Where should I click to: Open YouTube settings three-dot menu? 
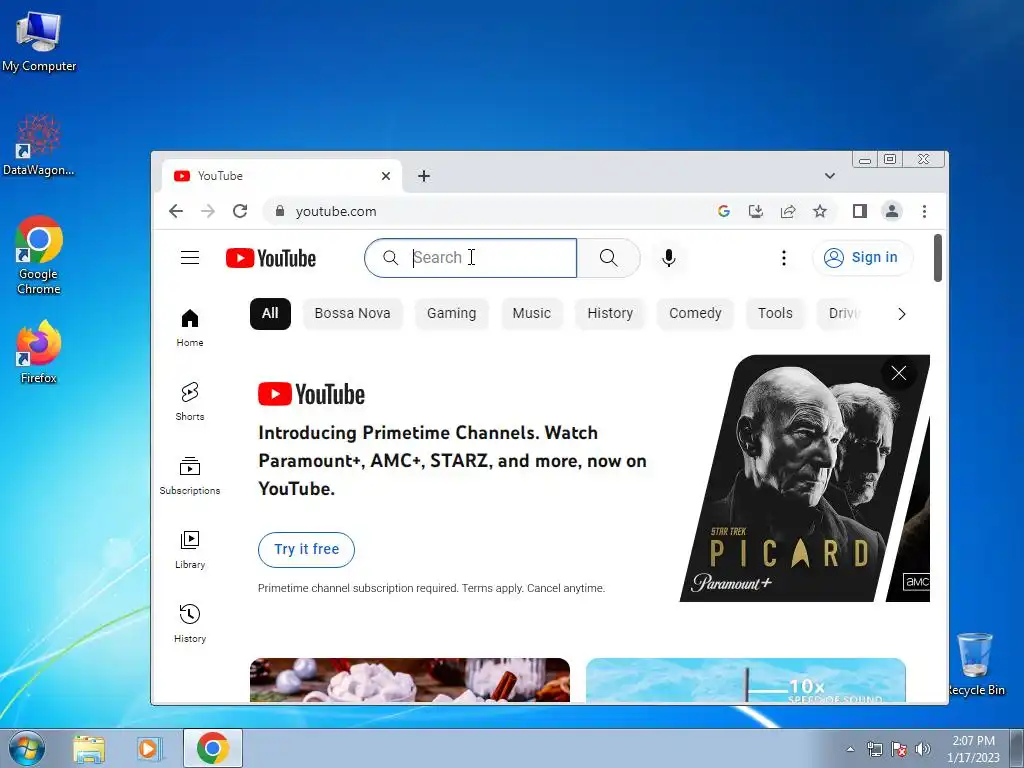click(x=784, y=258)
